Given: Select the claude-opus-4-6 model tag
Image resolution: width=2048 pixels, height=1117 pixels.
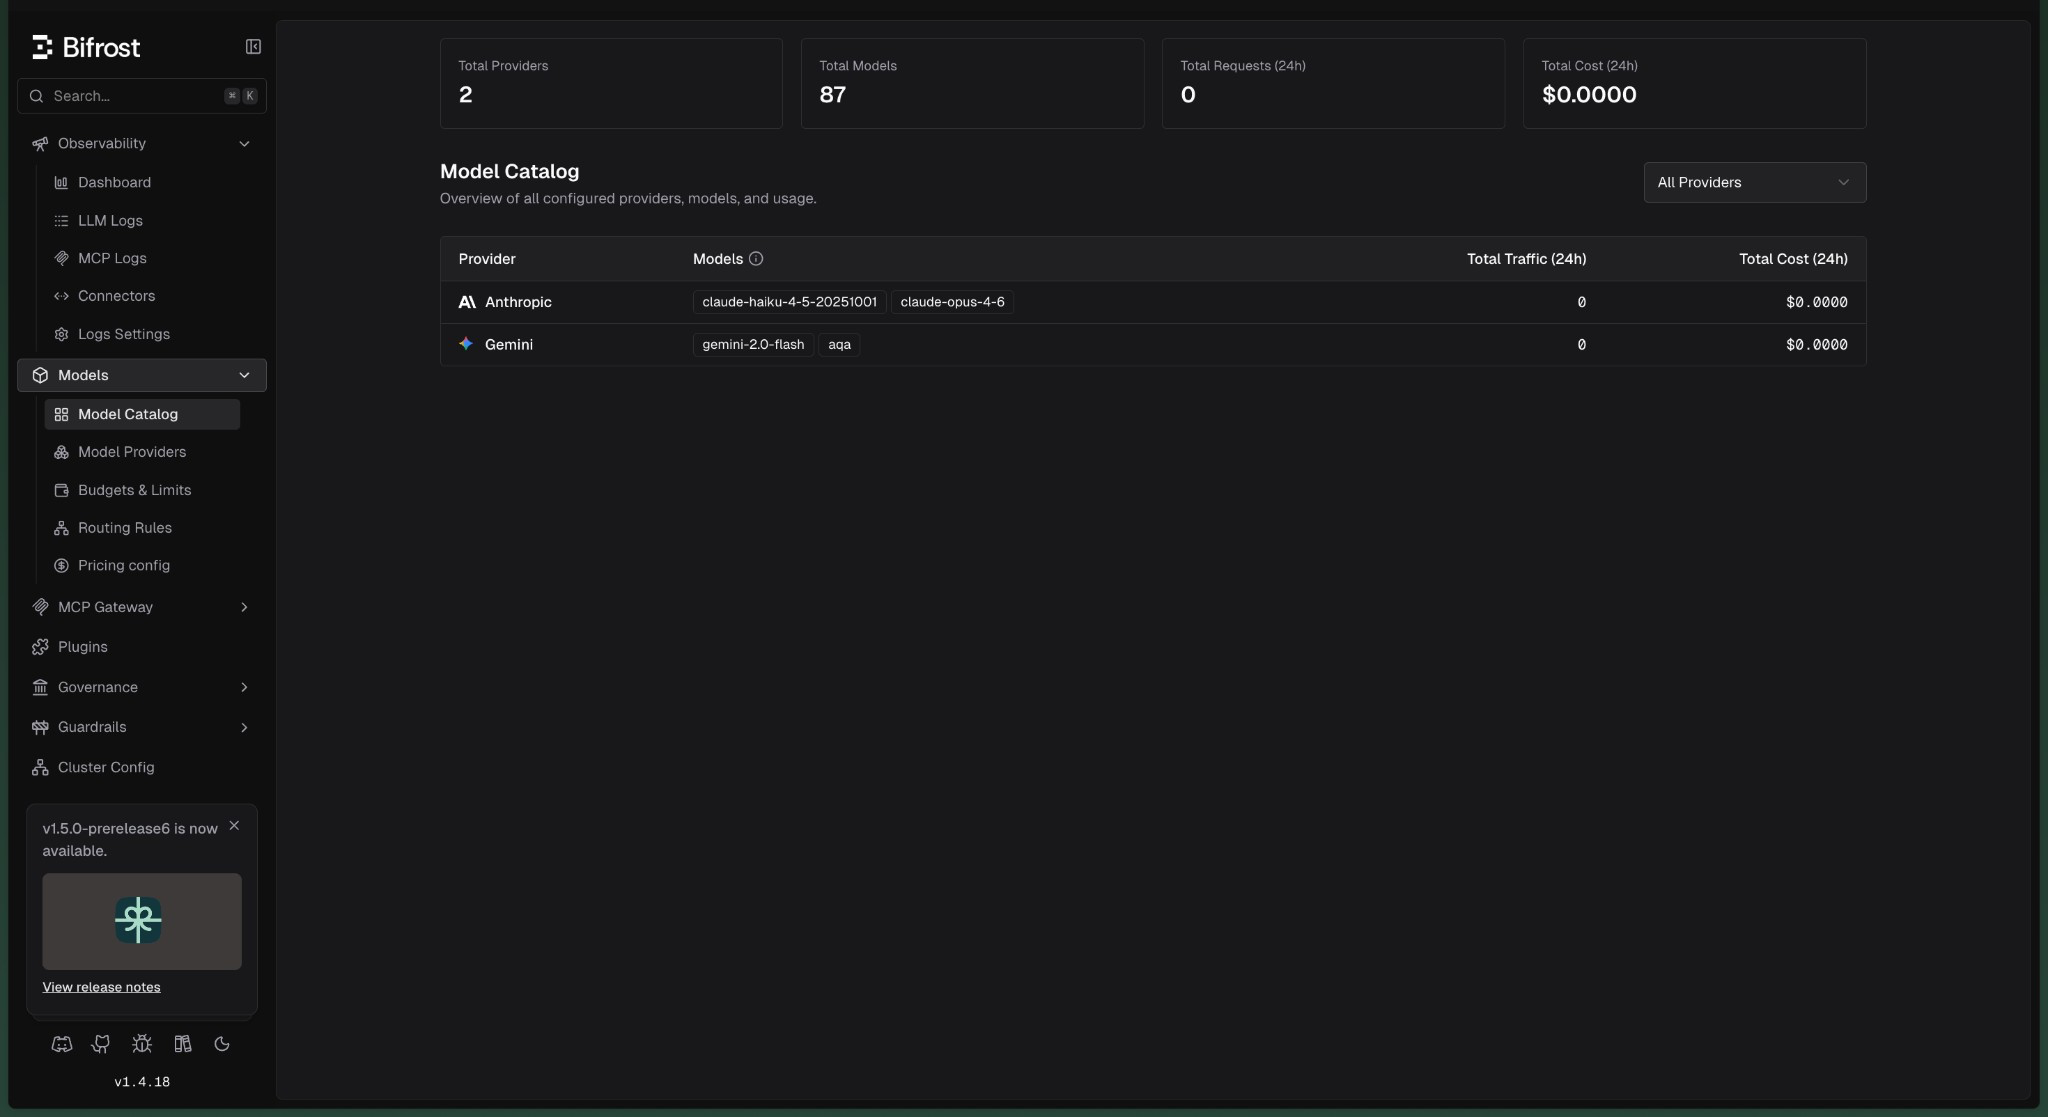Looking at the screenshot, I should coord(952,302).
